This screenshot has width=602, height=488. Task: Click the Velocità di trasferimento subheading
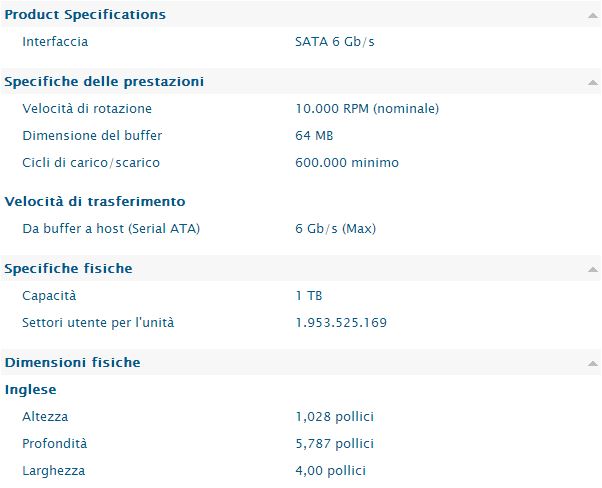95,202
